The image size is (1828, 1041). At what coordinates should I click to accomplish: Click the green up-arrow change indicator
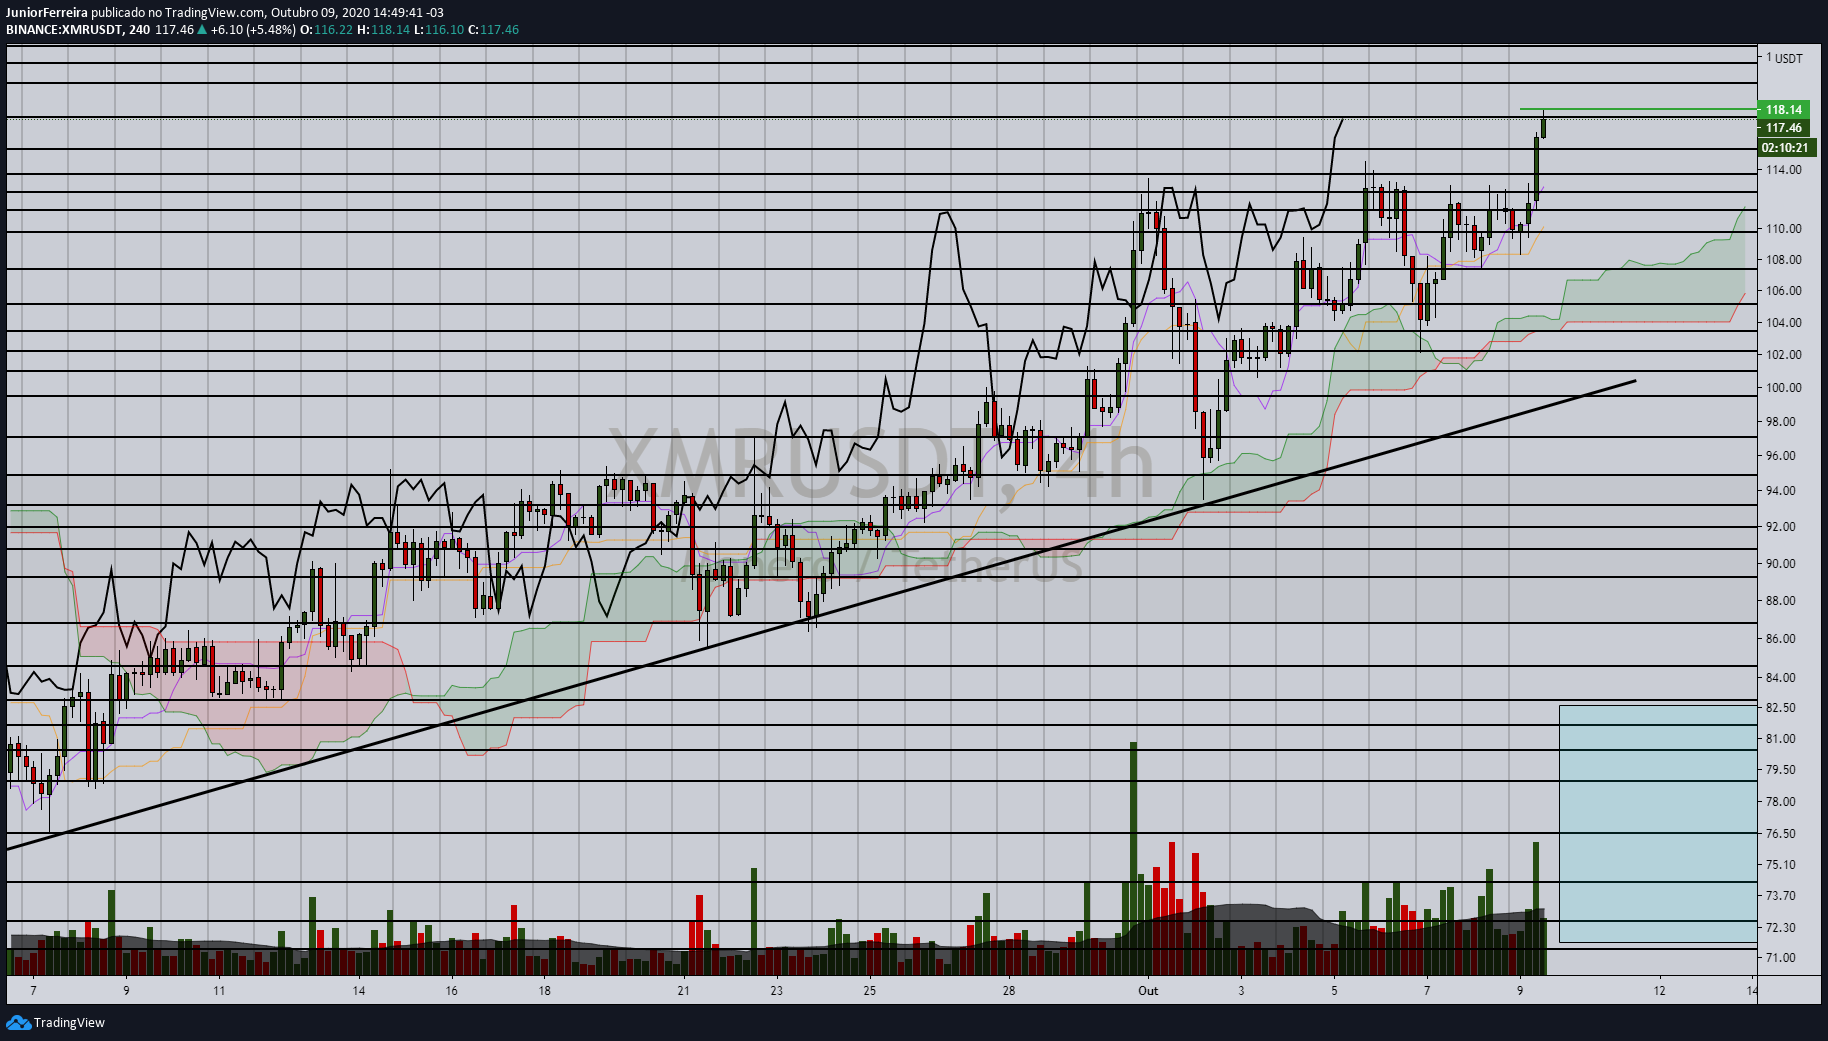pos(202,30)
